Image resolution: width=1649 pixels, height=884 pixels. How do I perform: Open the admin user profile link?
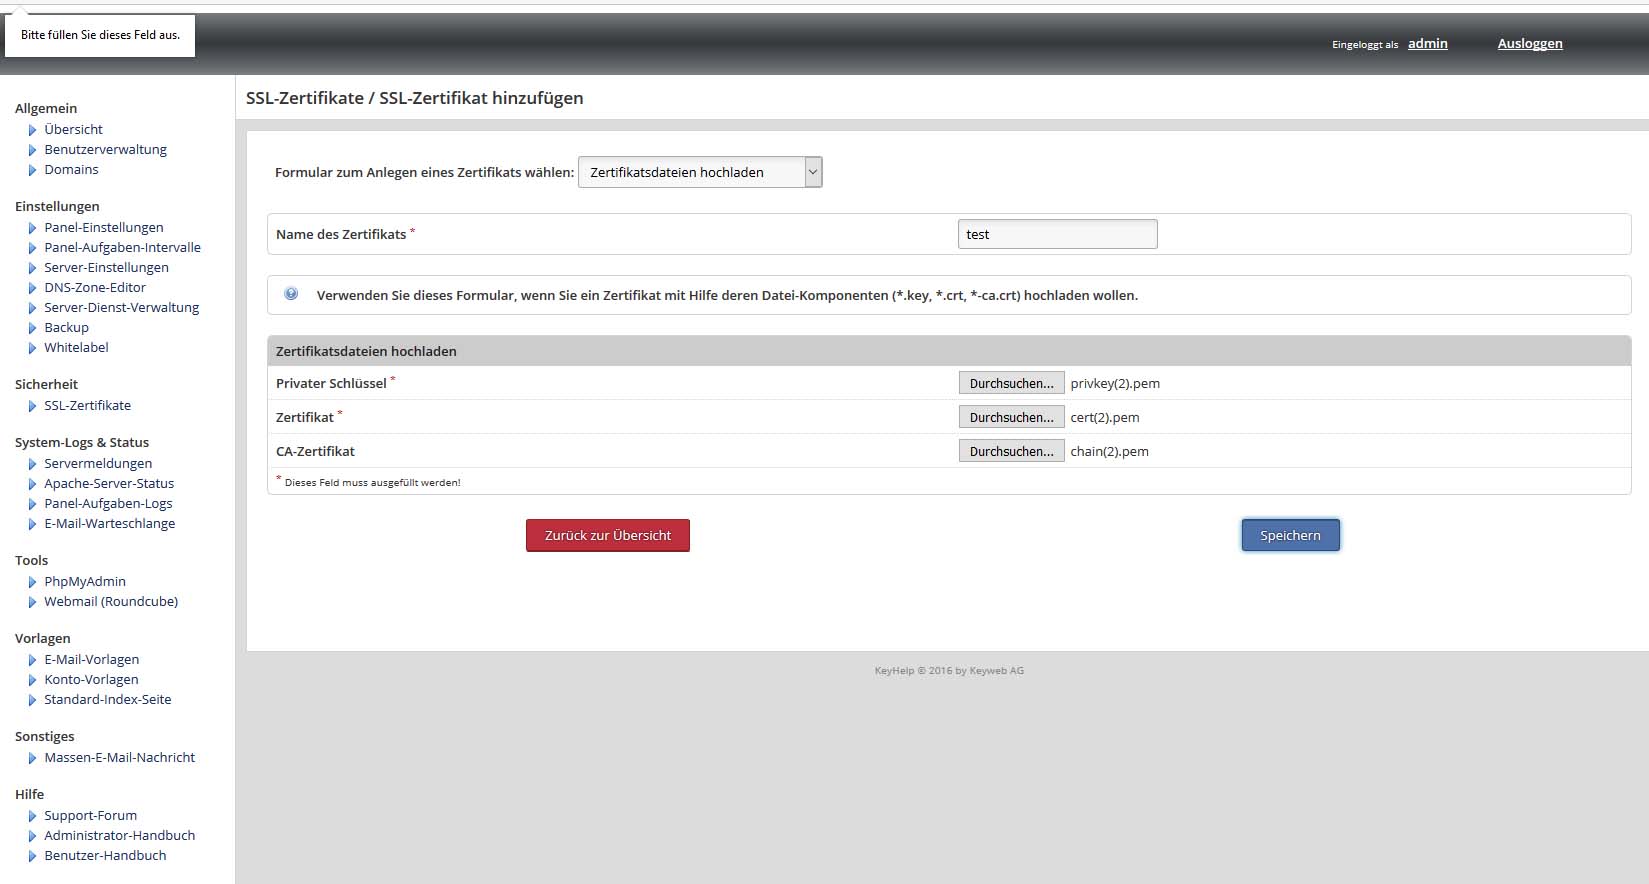point(1427,43)
